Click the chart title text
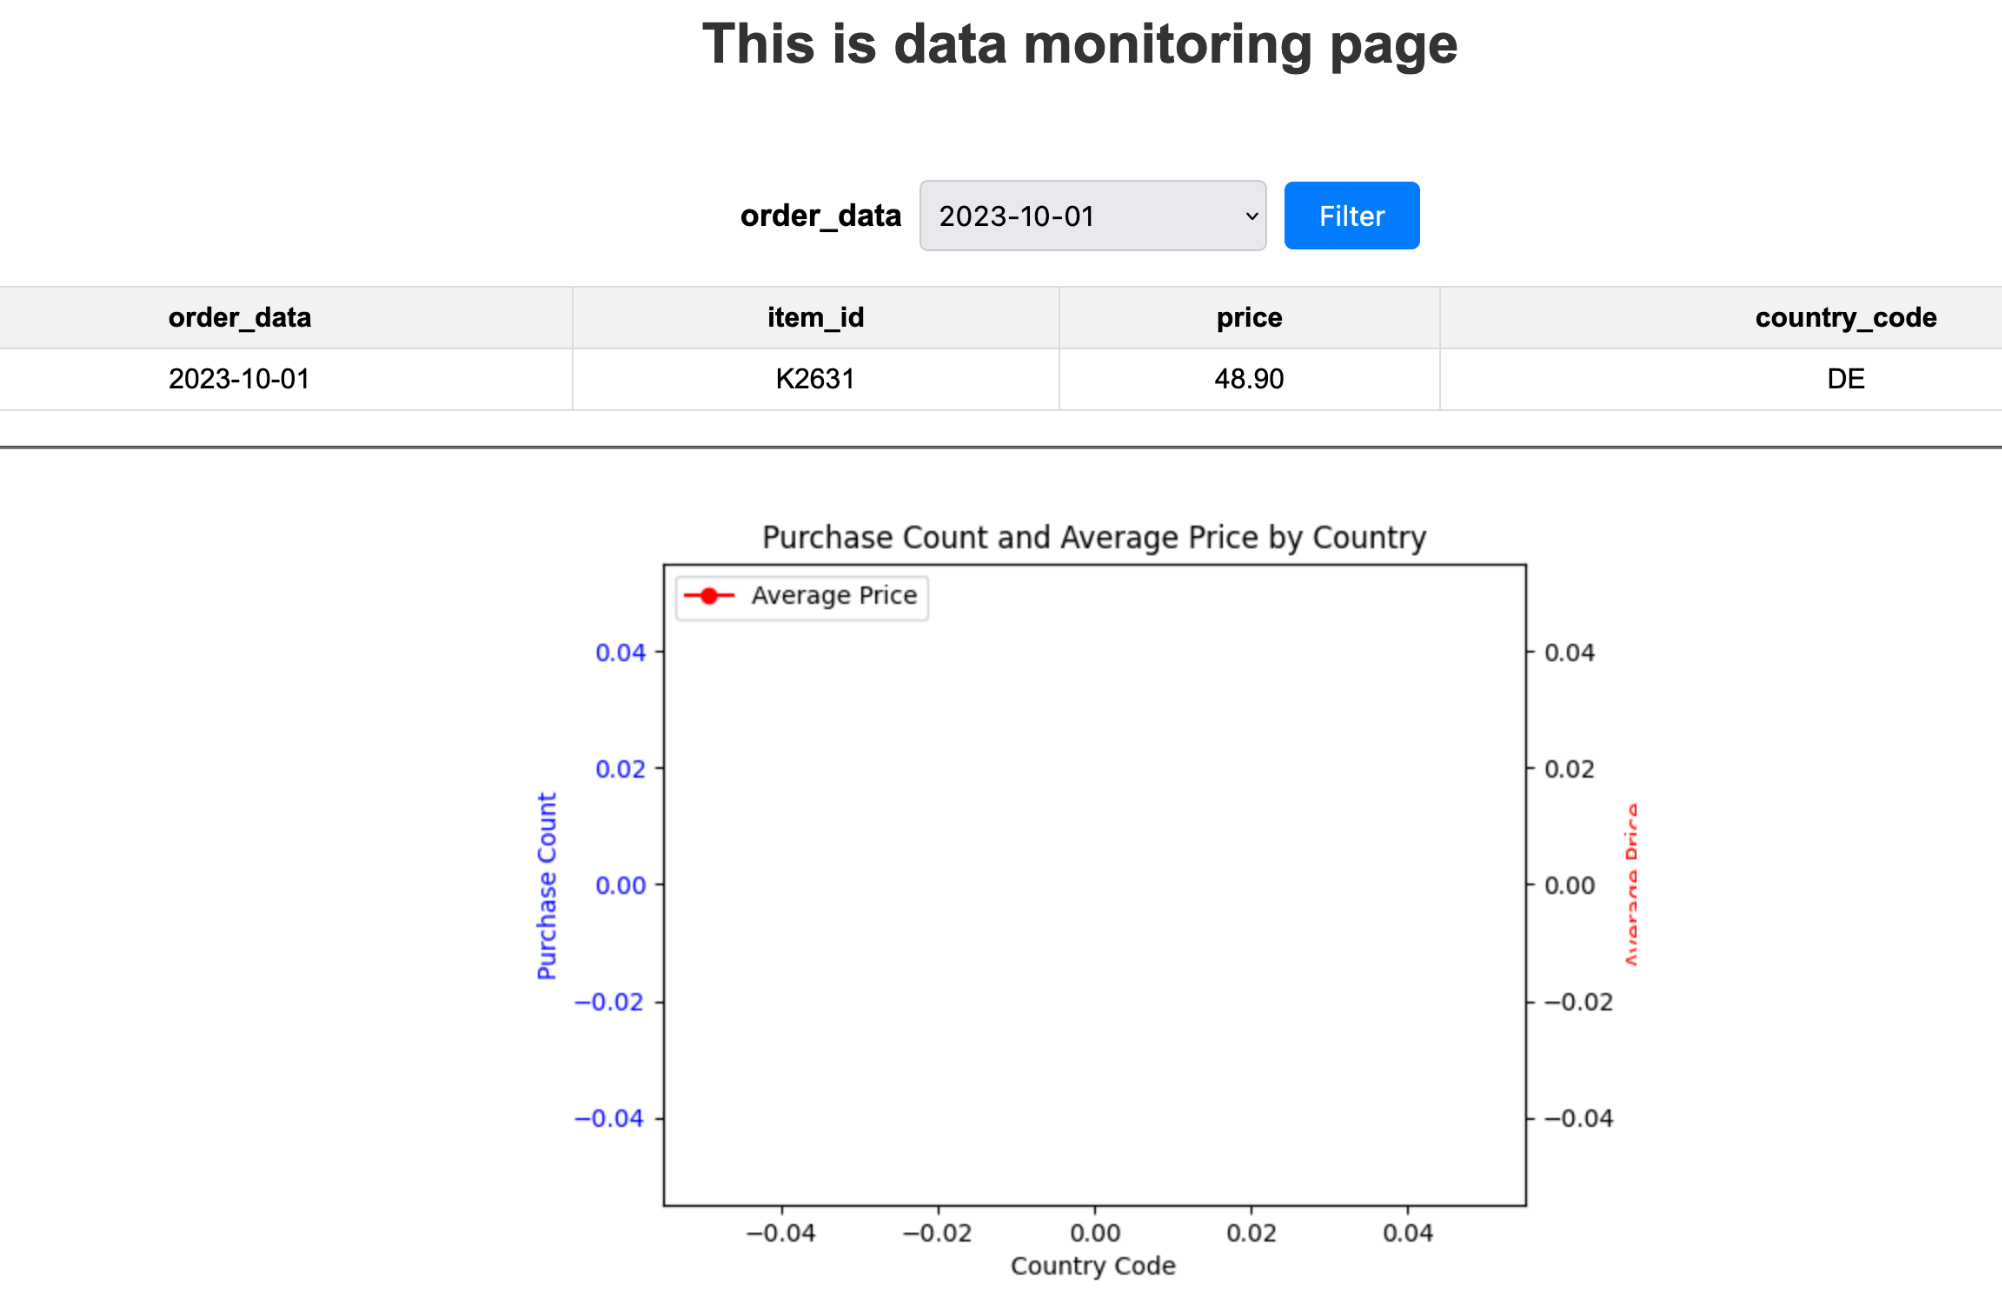Viewport: 2002px width, 1313px height. pos(1094,538)
